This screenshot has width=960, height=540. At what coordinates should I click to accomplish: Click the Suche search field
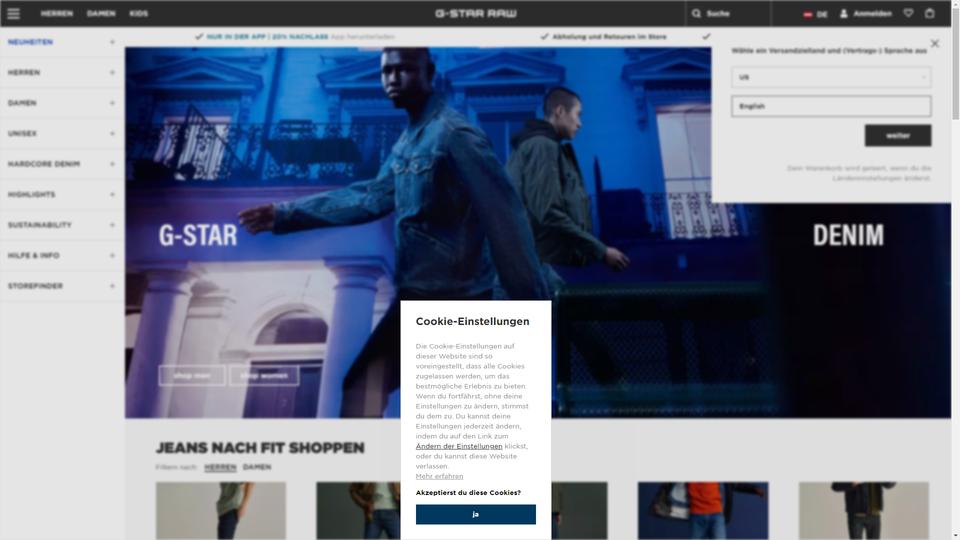tap(729, 13)
